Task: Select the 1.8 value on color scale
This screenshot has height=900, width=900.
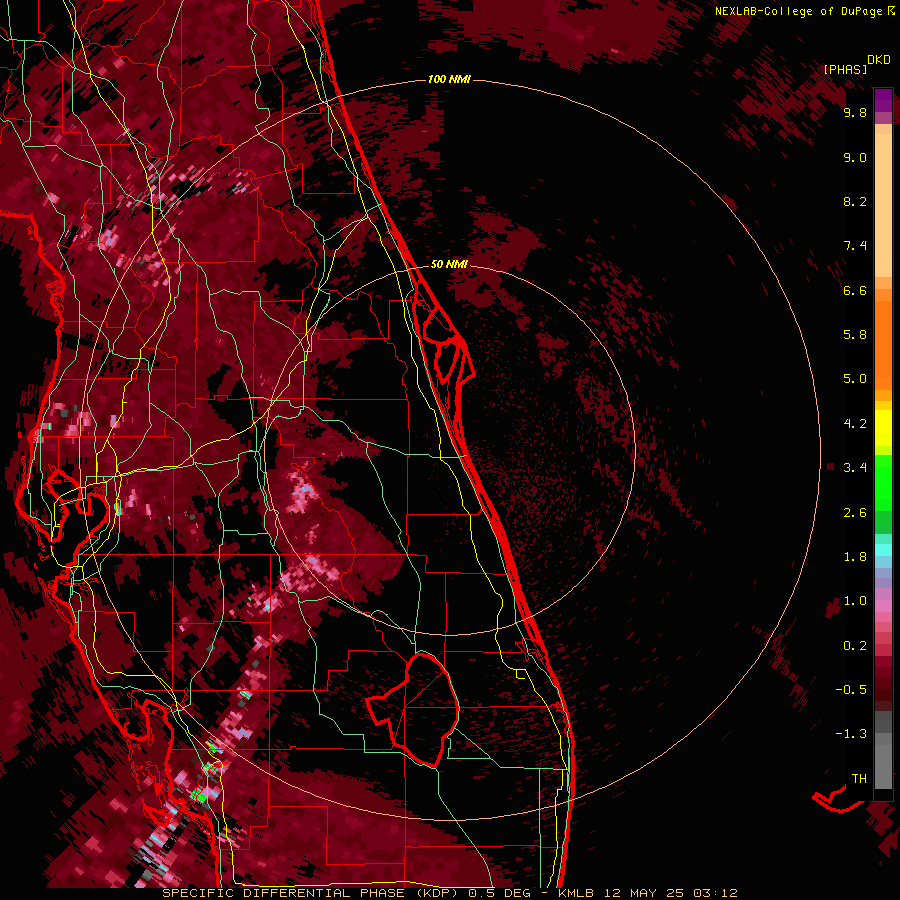Action: point(855,557)
